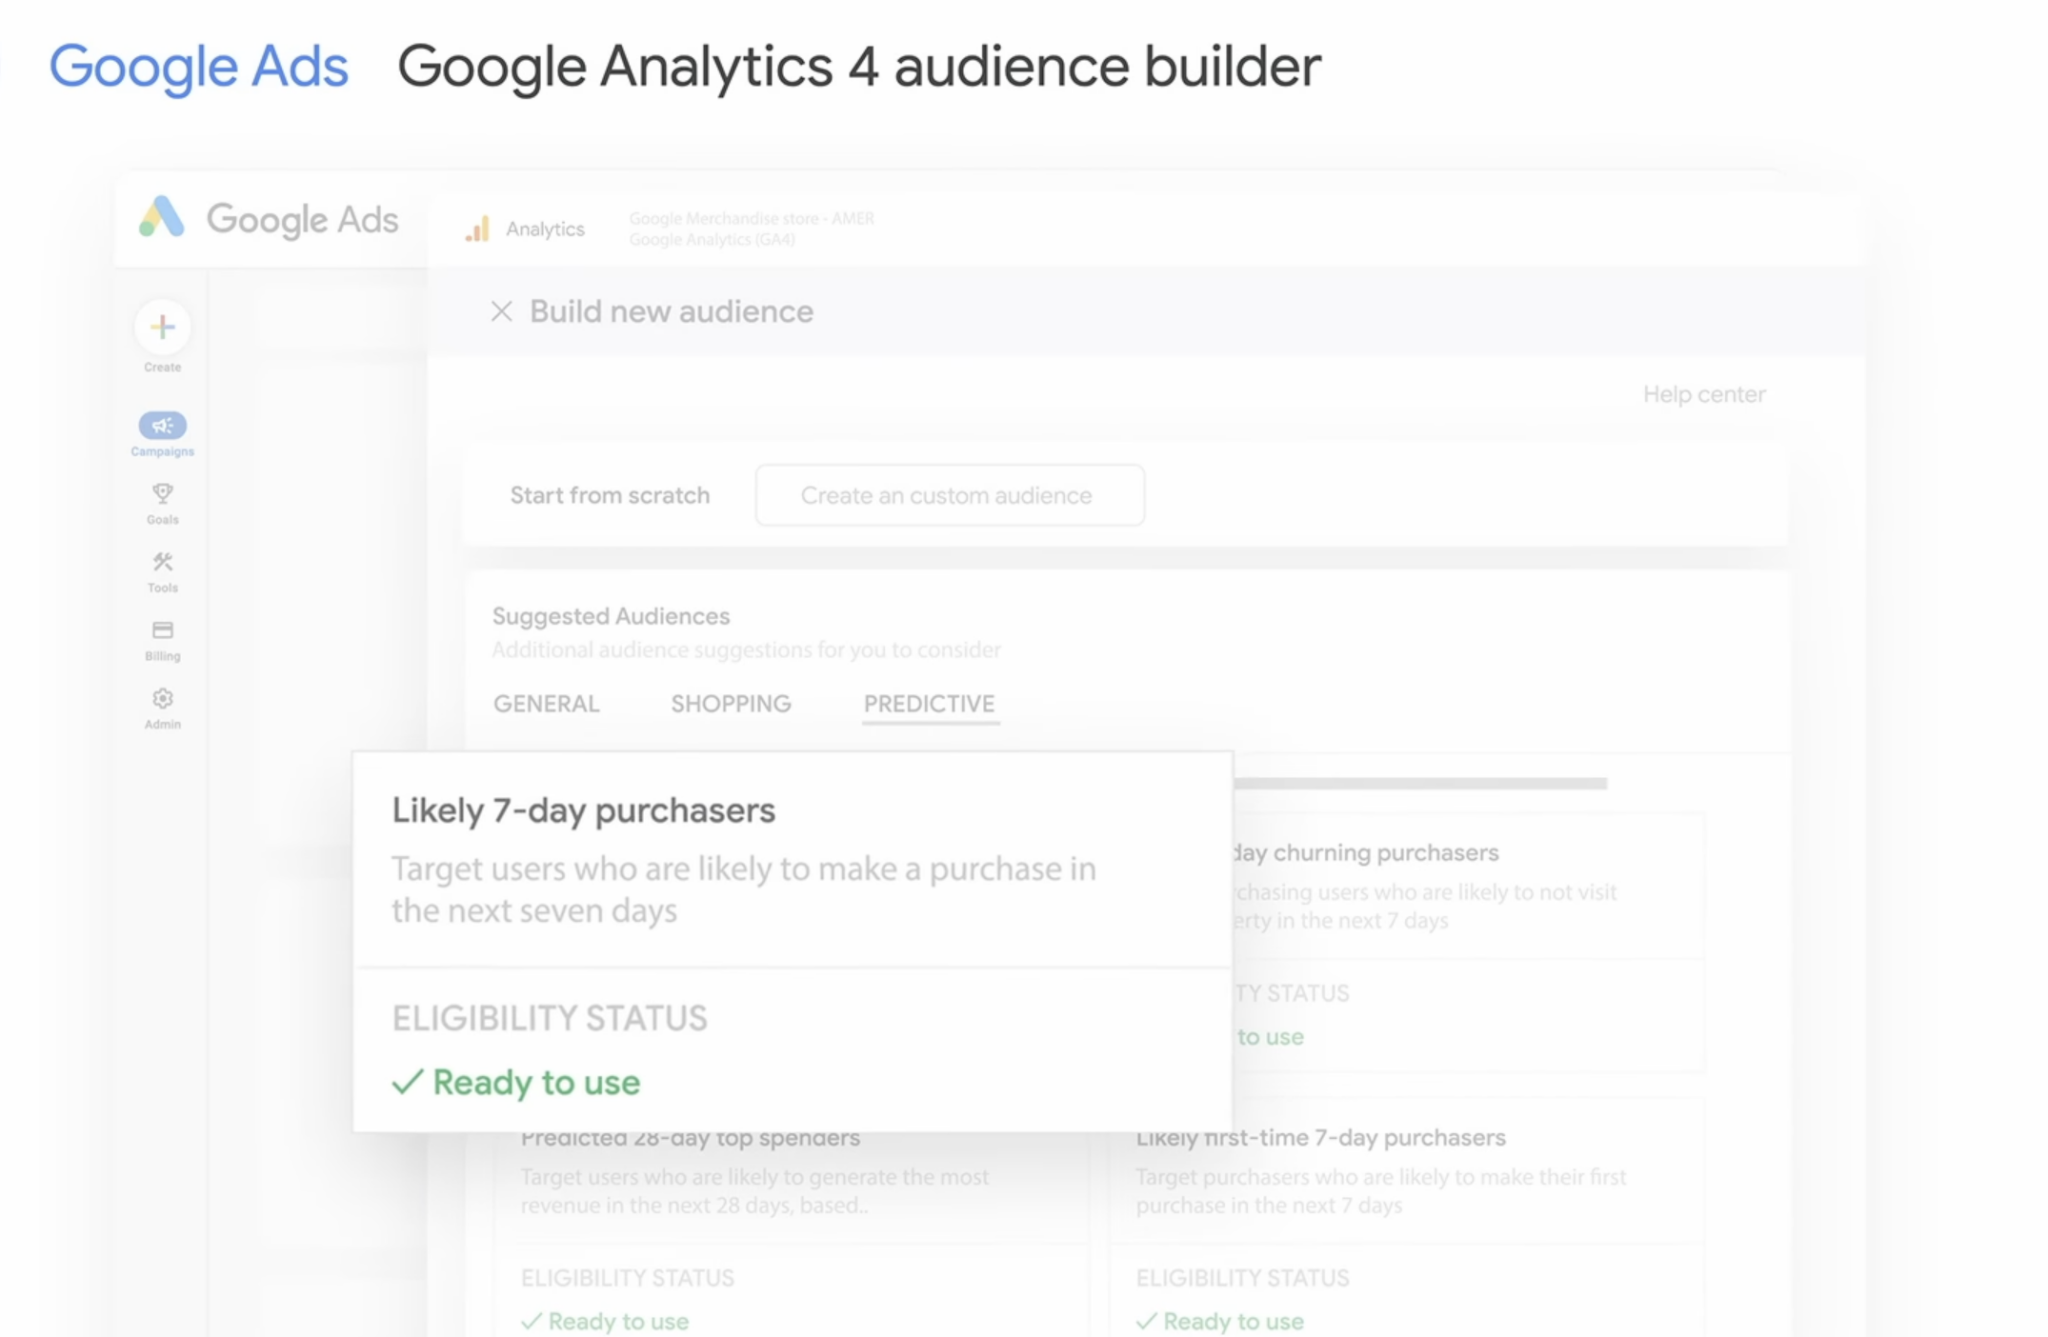Open the Admin gear icon
The image size is (2048, 1337).
click(161, 699)
